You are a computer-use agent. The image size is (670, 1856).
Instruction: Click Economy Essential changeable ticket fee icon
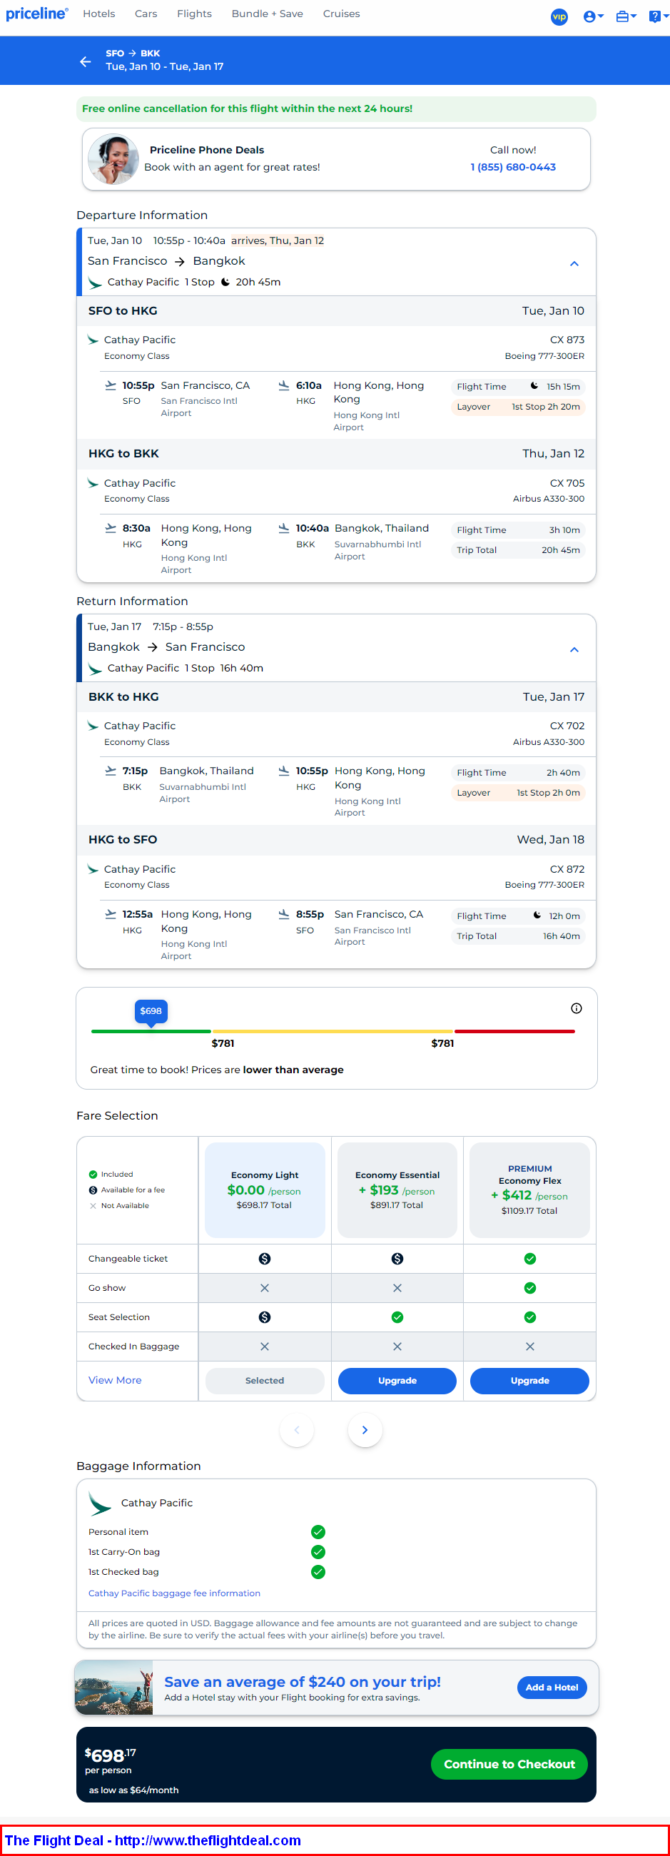[397, 1259]
